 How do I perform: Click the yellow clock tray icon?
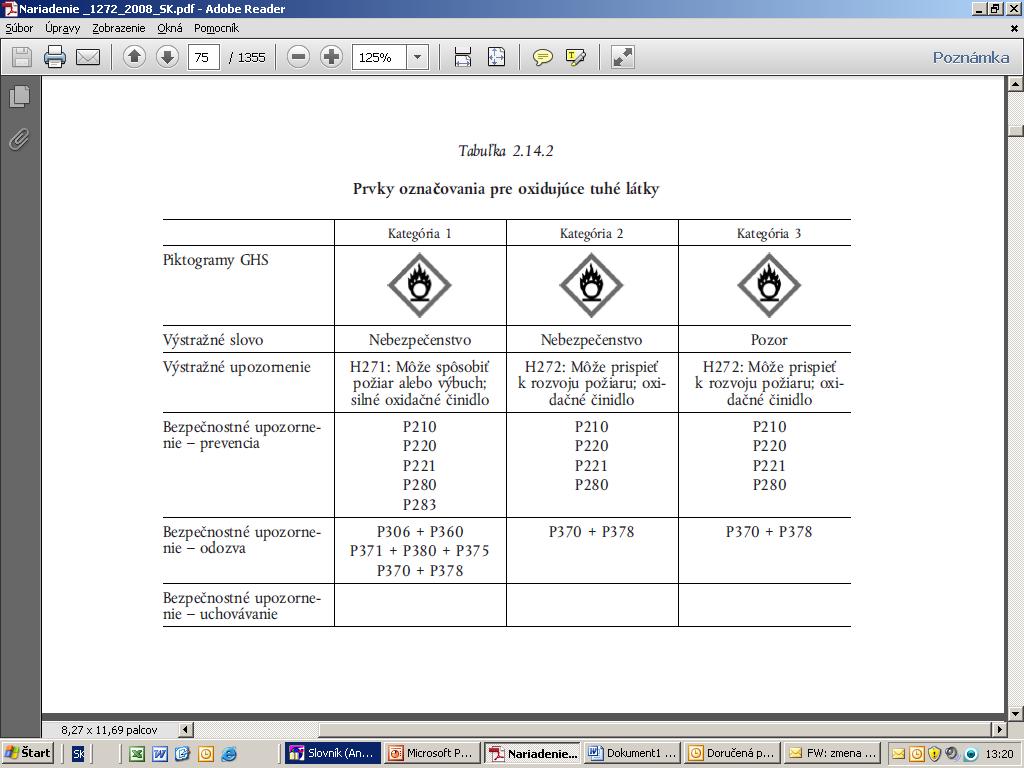(916, 754)
